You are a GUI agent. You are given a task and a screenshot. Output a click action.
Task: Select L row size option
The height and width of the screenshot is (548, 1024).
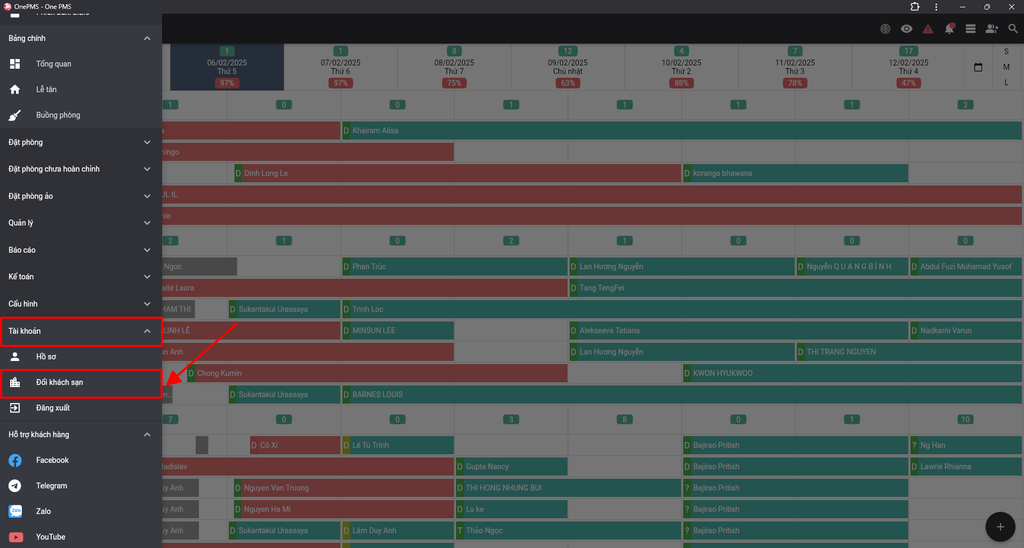(1006, 83)
